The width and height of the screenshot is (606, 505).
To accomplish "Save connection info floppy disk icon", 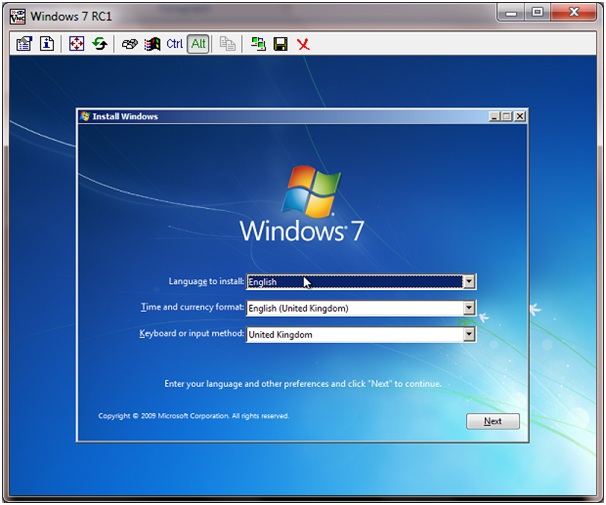I will [281, 44].
